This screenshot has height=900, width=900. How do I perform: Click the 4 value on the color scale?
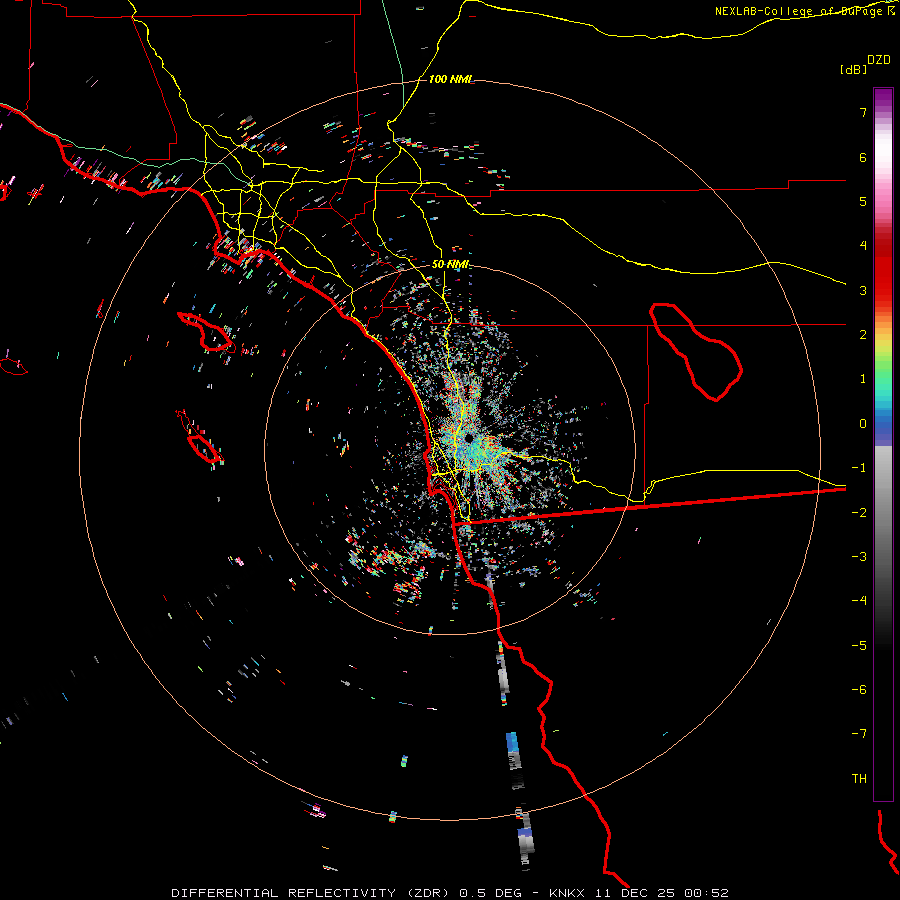863,246
